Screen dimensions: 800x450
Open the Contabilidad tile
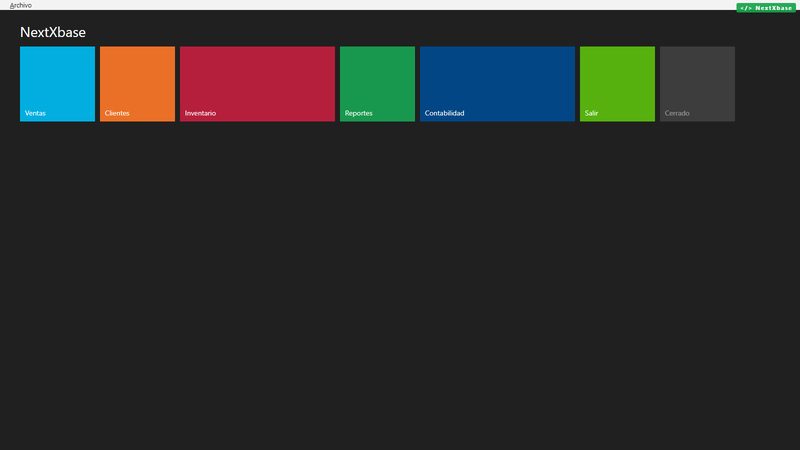(x=497, y=84)
